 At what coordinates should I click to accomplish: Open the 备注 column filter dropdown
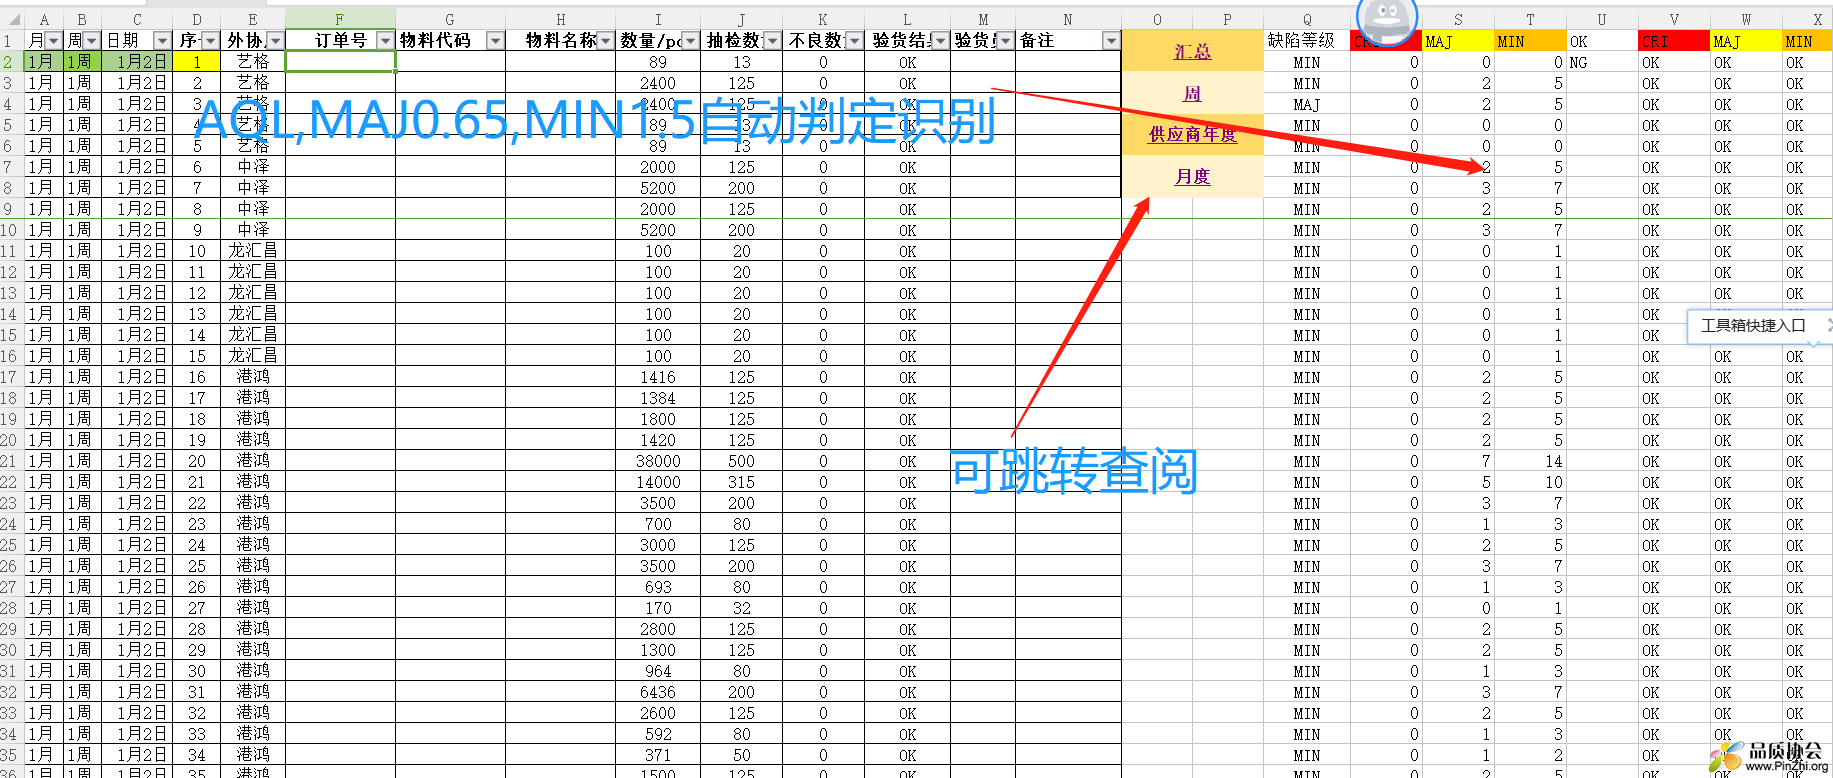click(x=1111, y=40)
